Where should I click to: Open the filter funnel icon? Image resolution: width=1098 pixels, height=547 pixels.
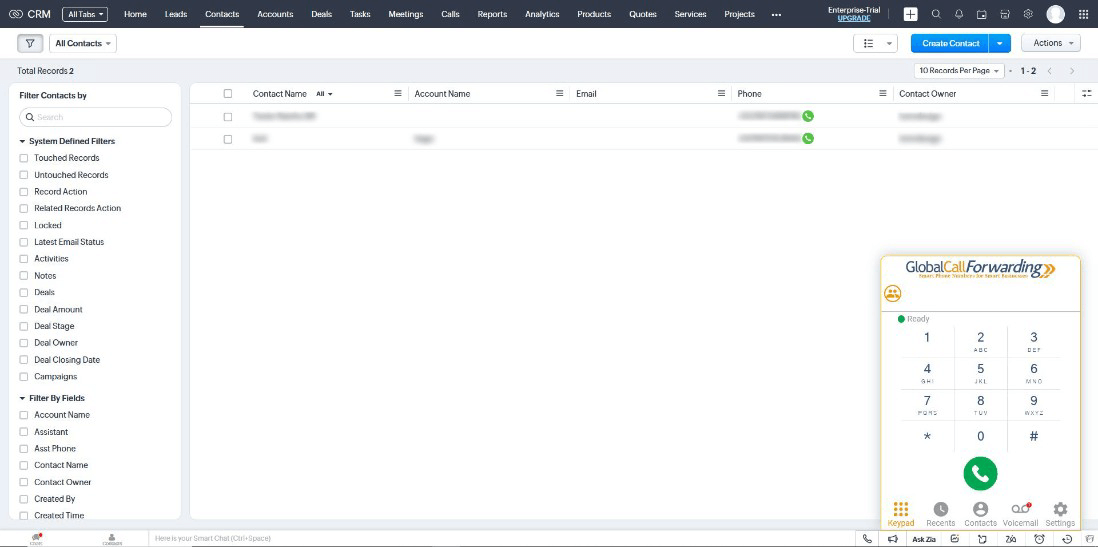coord(29,43)
